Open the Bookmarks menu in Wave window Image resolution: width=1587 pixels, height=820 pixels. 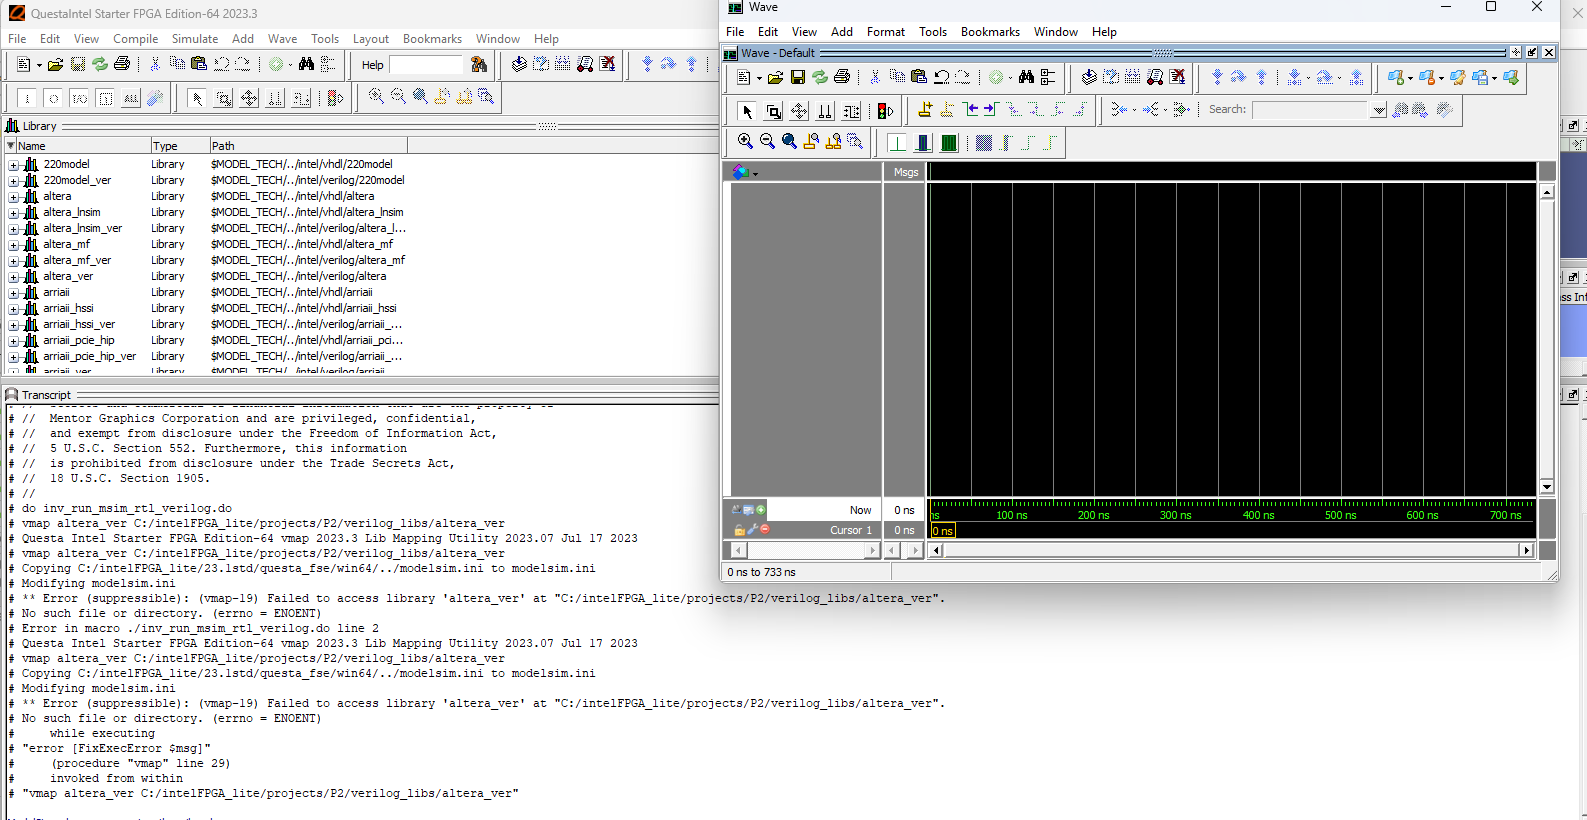989,32
